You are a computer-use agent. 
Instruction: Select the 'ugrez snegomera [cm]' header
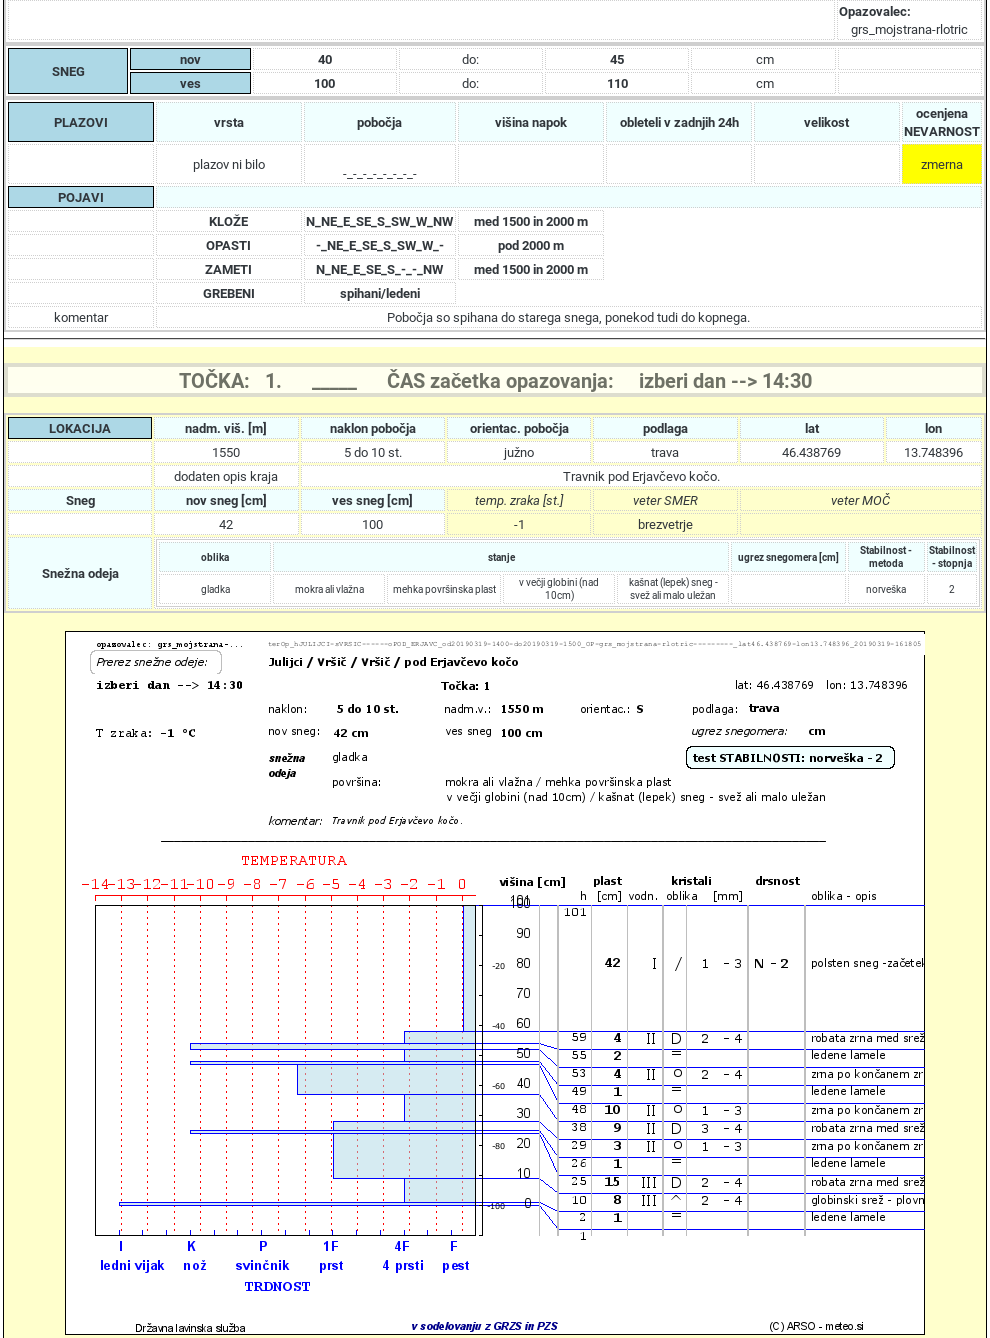click(x=788, y=557)
